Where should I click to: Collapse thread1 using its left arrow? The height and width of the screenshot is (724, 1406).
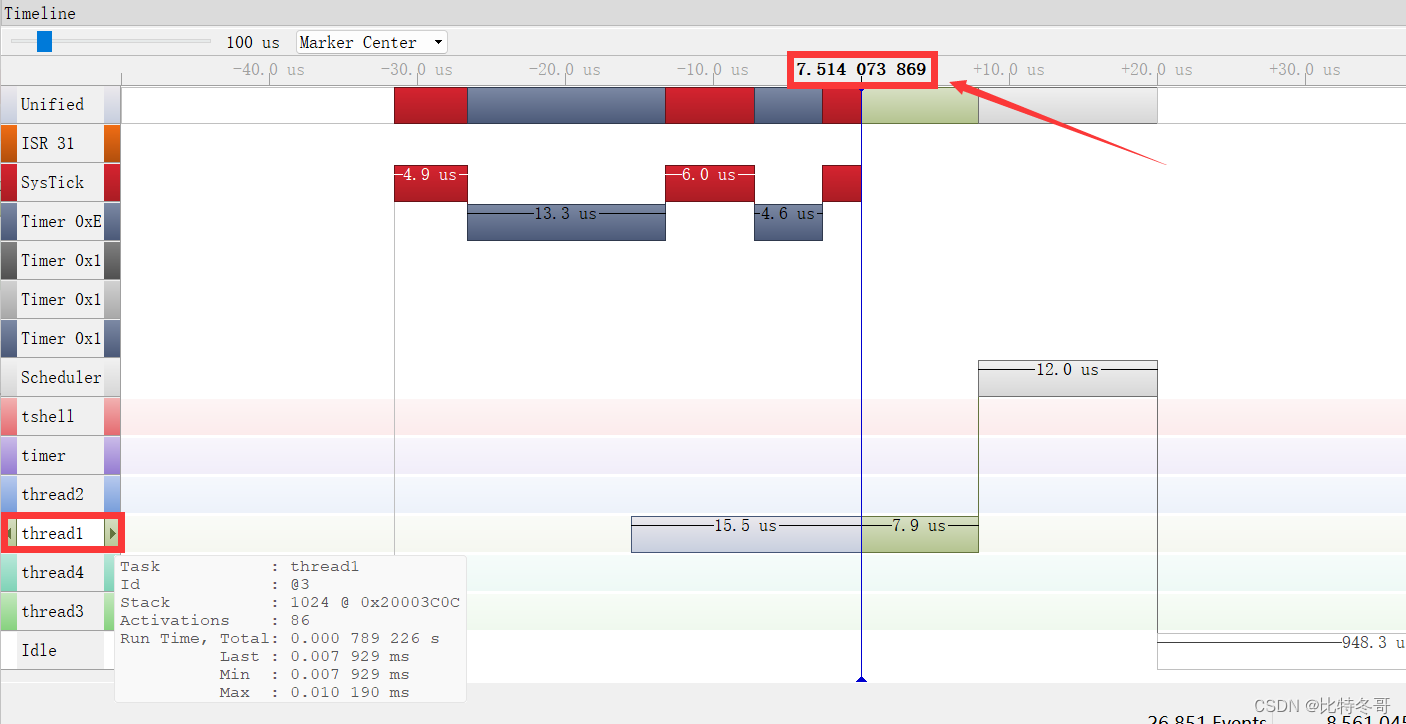[9, 533]
